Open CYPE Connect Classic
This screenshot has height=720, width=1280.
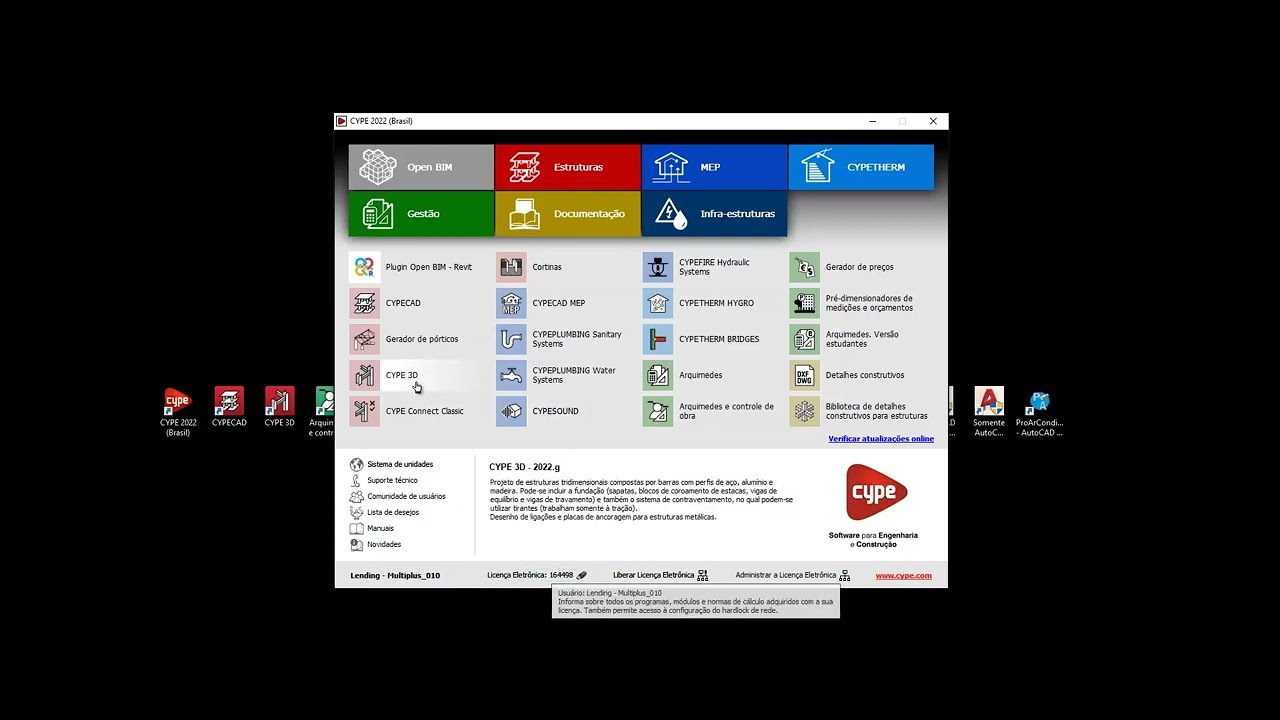tap(407, 411)
